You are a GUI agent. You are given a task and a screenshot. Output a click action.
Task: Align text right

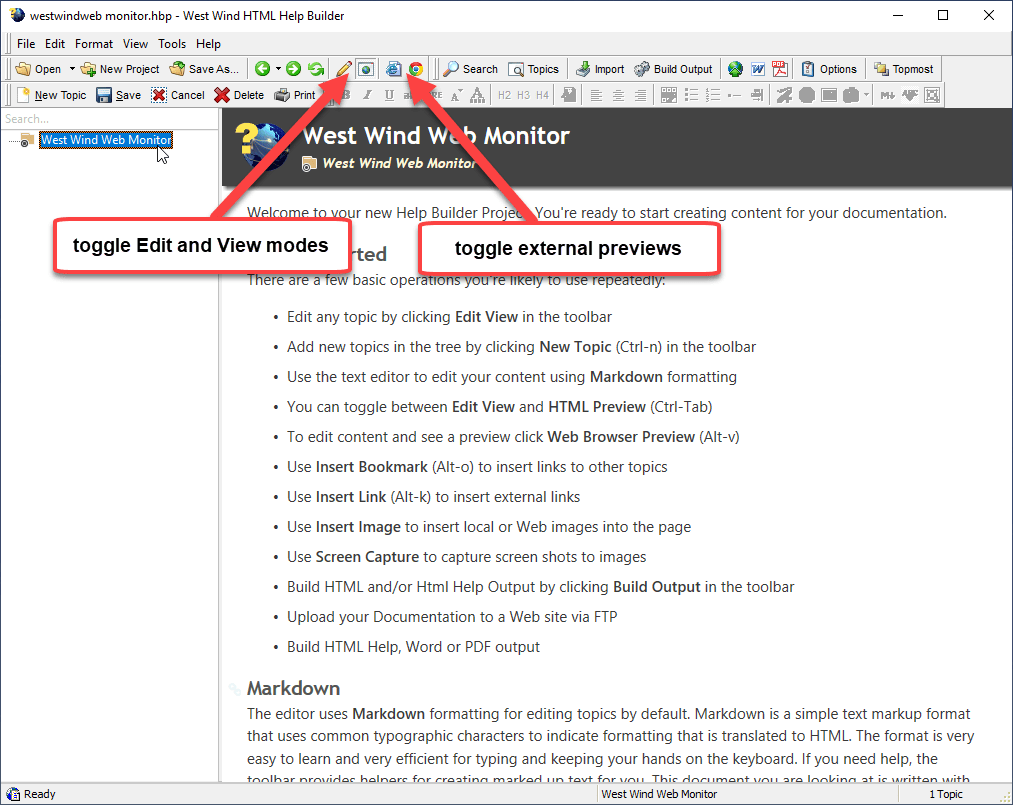640,95
